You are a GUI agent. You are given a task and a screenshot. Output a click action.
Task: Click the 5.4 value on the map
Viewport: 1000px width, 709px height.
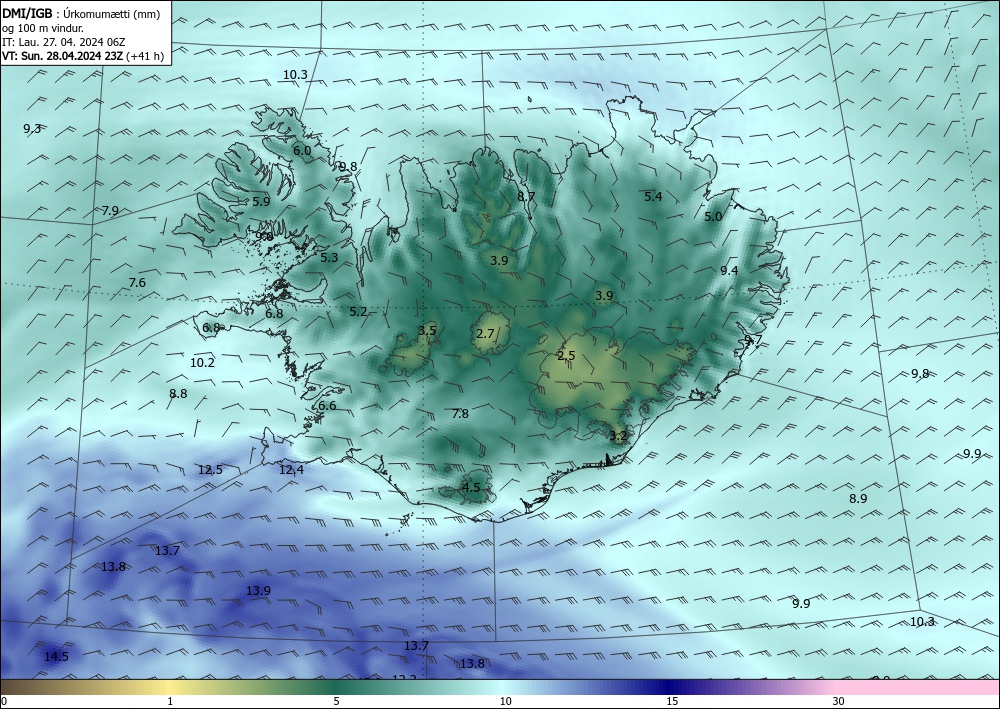click(653, 196)
